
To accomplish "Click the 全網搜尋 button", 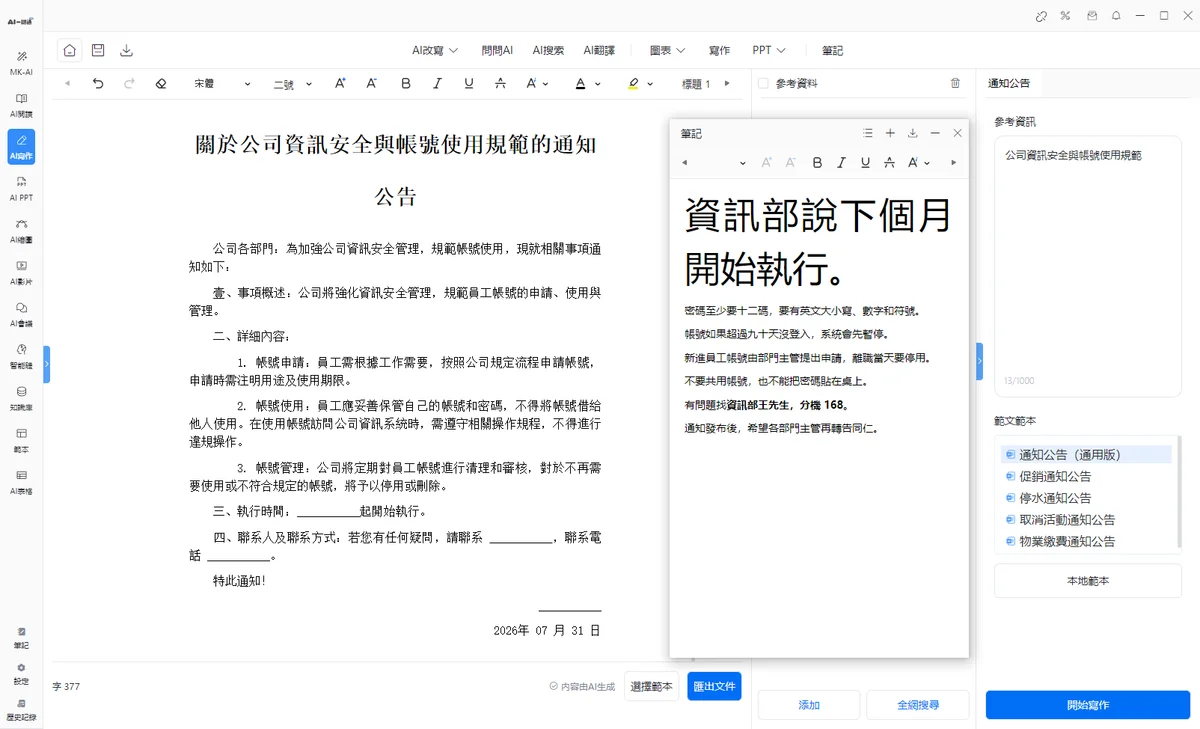I will coord(918,705).
